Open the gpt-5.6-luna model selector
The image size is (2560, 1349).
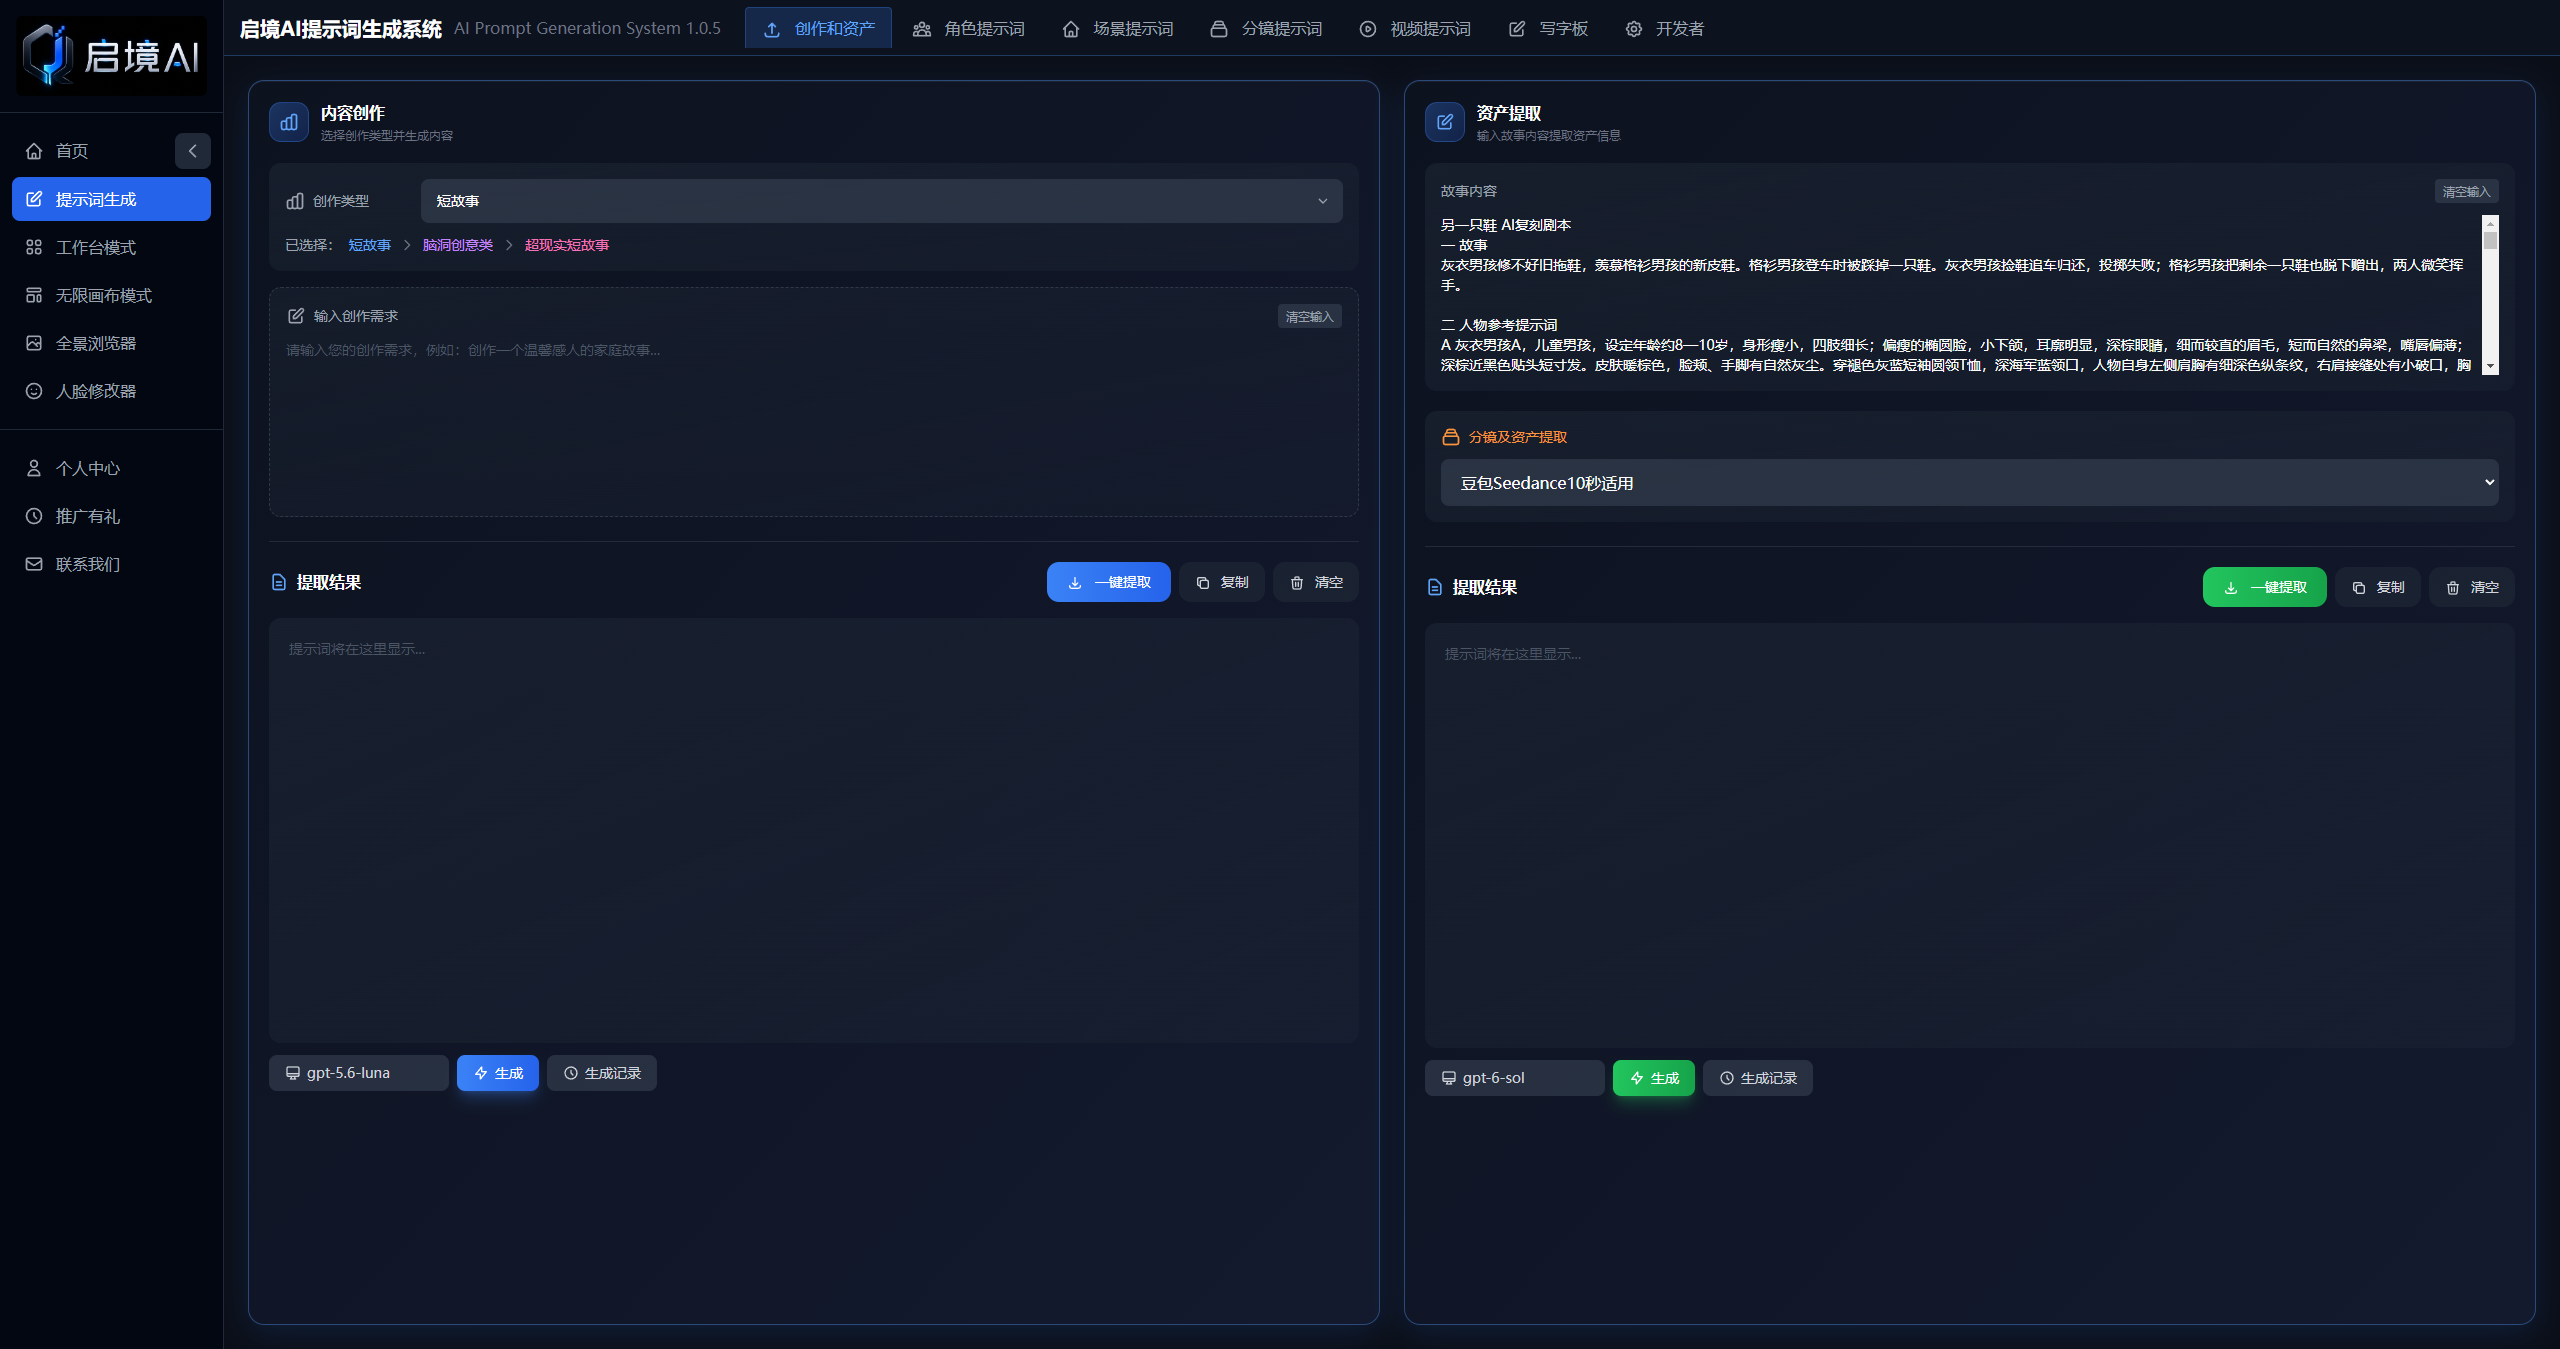358,1073
